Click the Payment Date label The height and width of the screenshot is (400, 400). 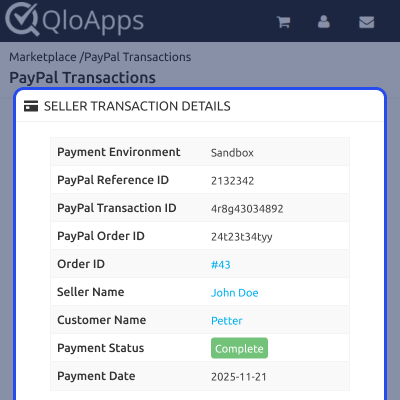click(x=96, y=376)
